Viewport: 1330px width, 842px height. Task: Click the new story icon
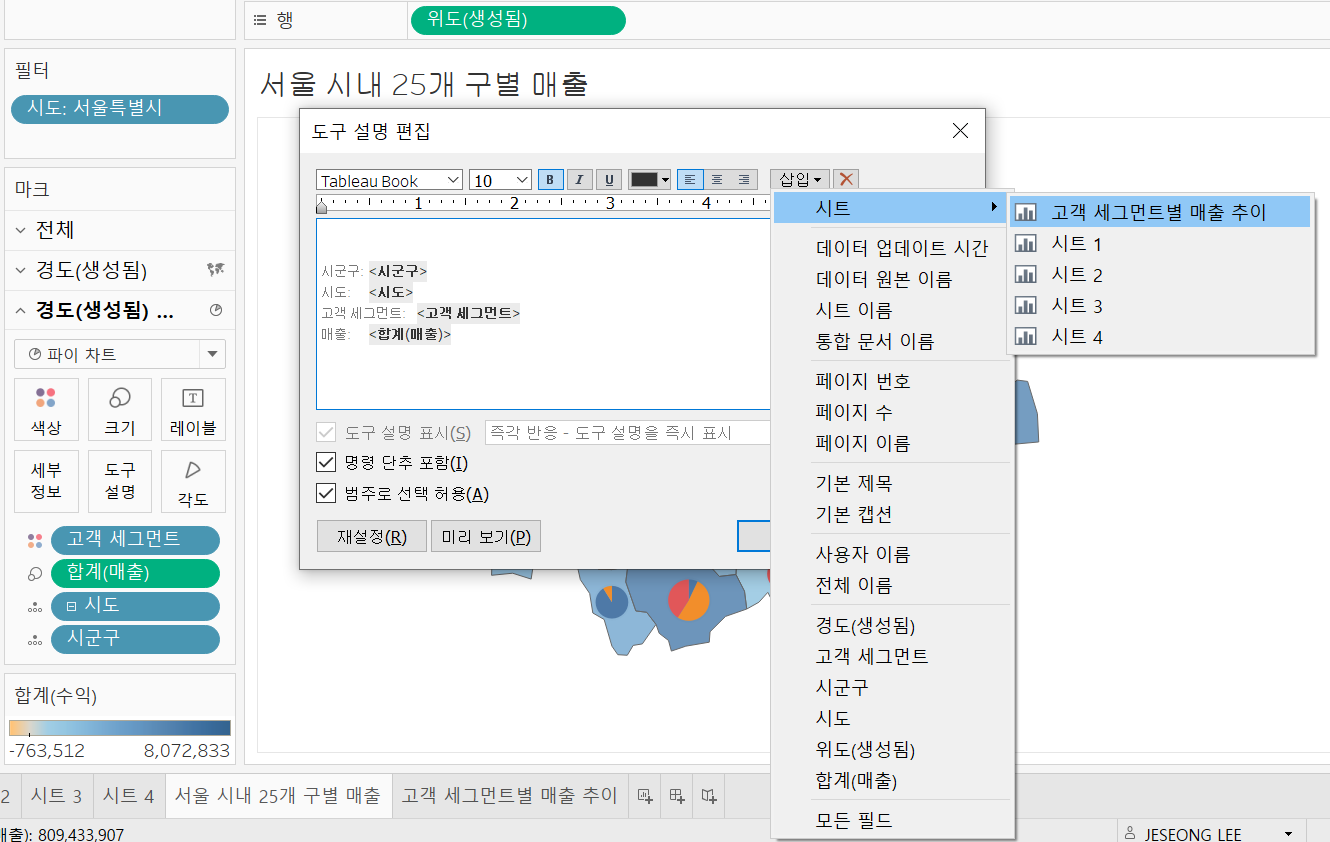(709, 796)
